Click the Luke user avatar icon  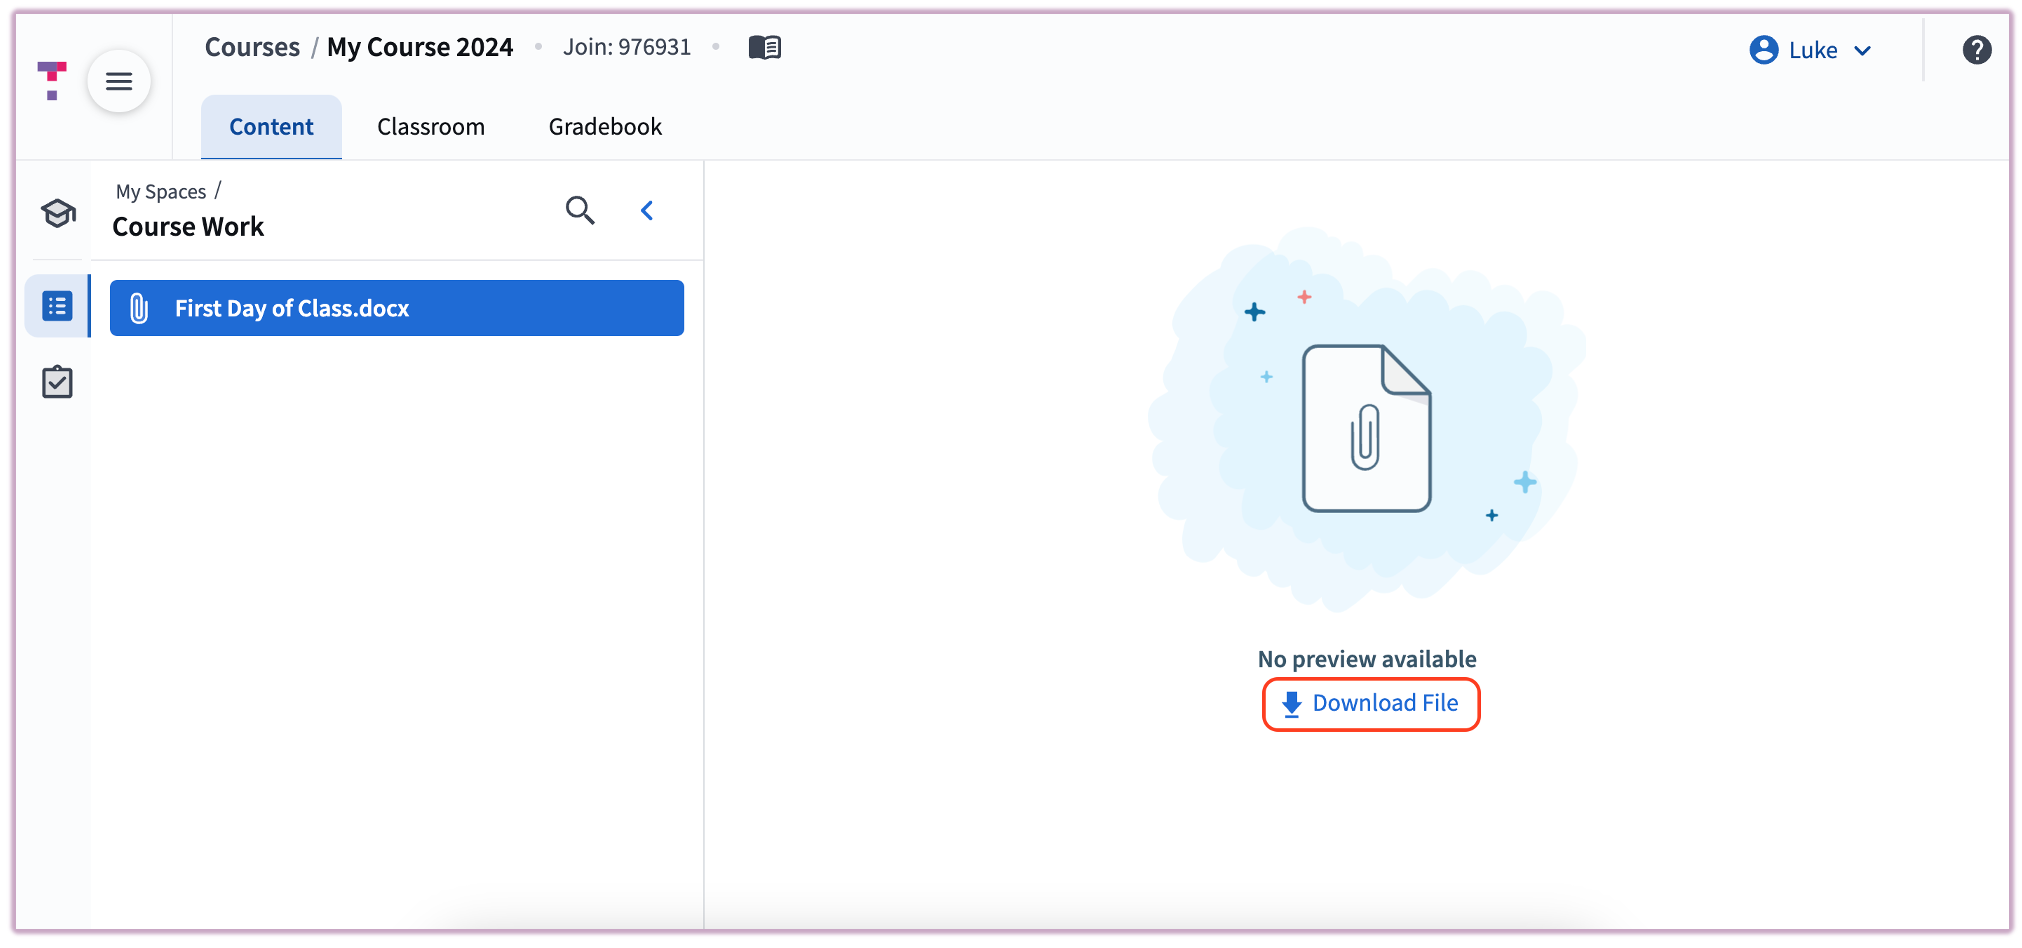(1762, 49)
